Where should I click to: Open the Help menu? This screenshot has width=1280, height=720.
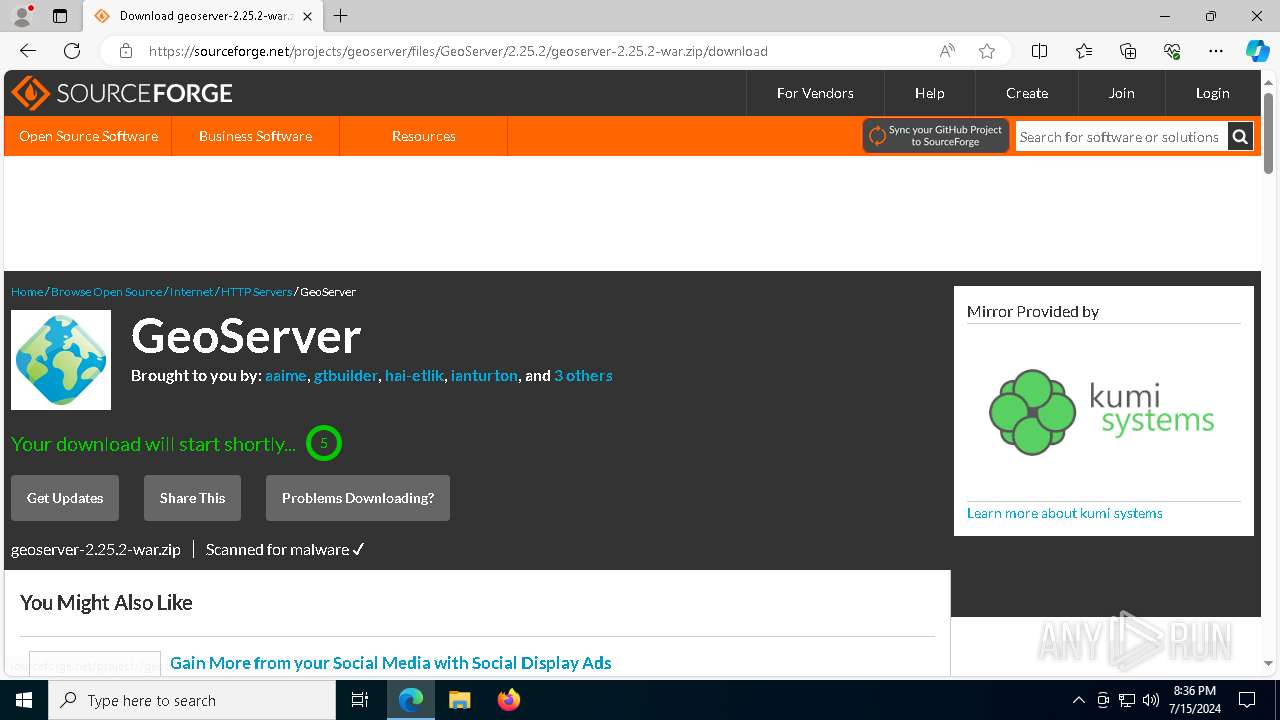coord(929,93)
